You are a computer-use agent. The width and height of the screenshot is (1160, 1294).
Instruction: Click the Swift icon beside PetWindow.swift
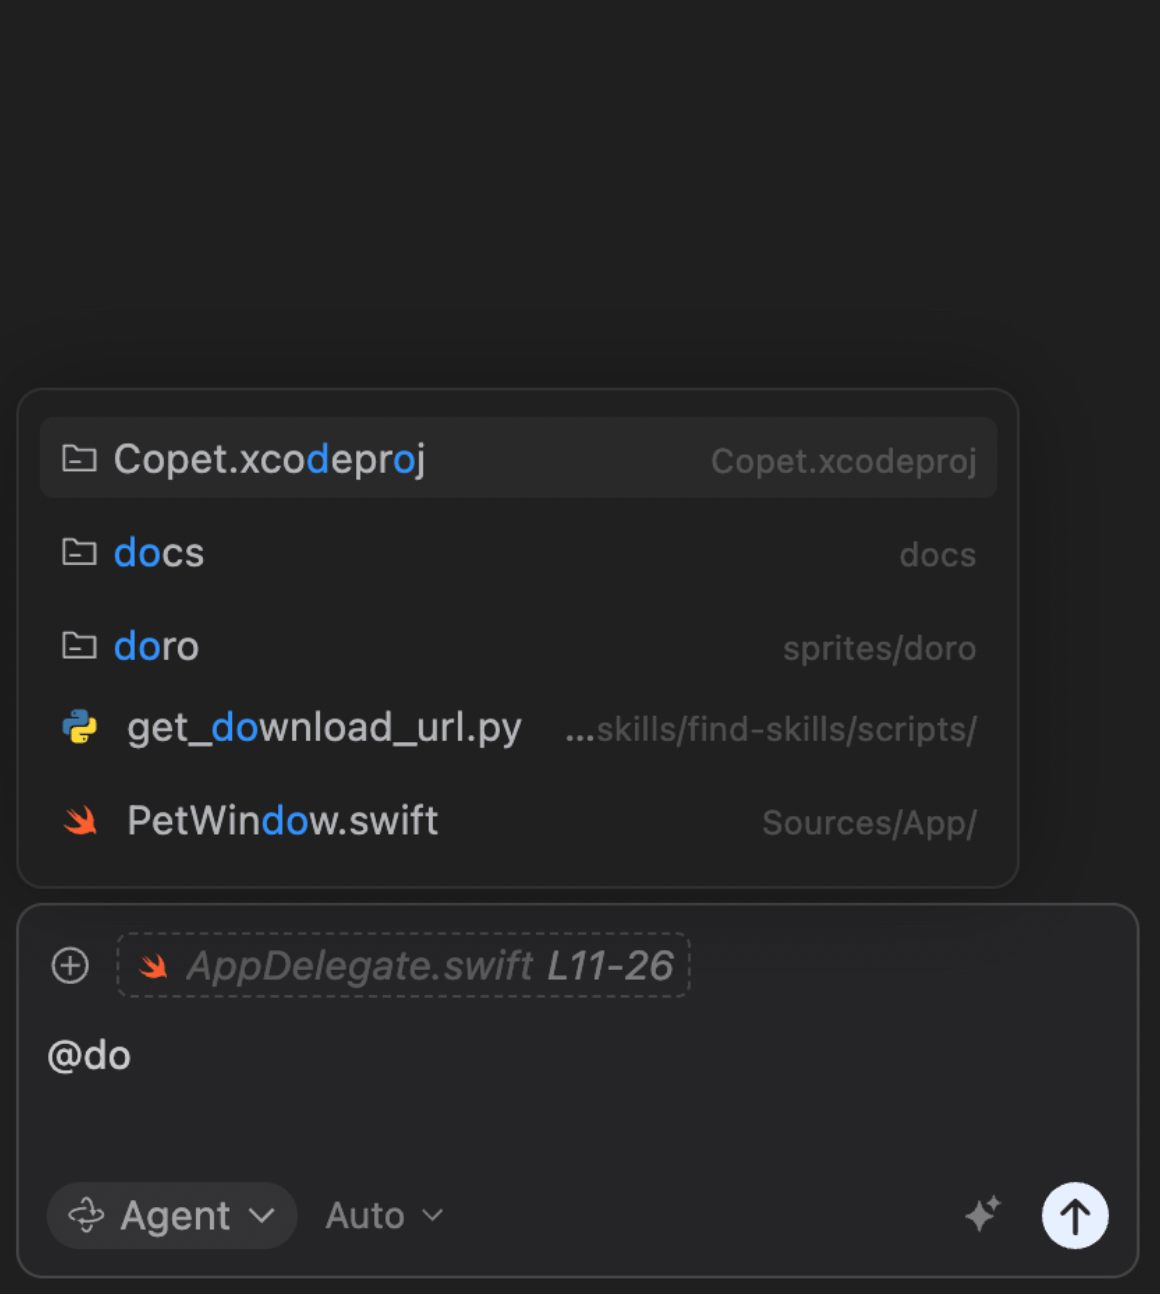point(80,821)
